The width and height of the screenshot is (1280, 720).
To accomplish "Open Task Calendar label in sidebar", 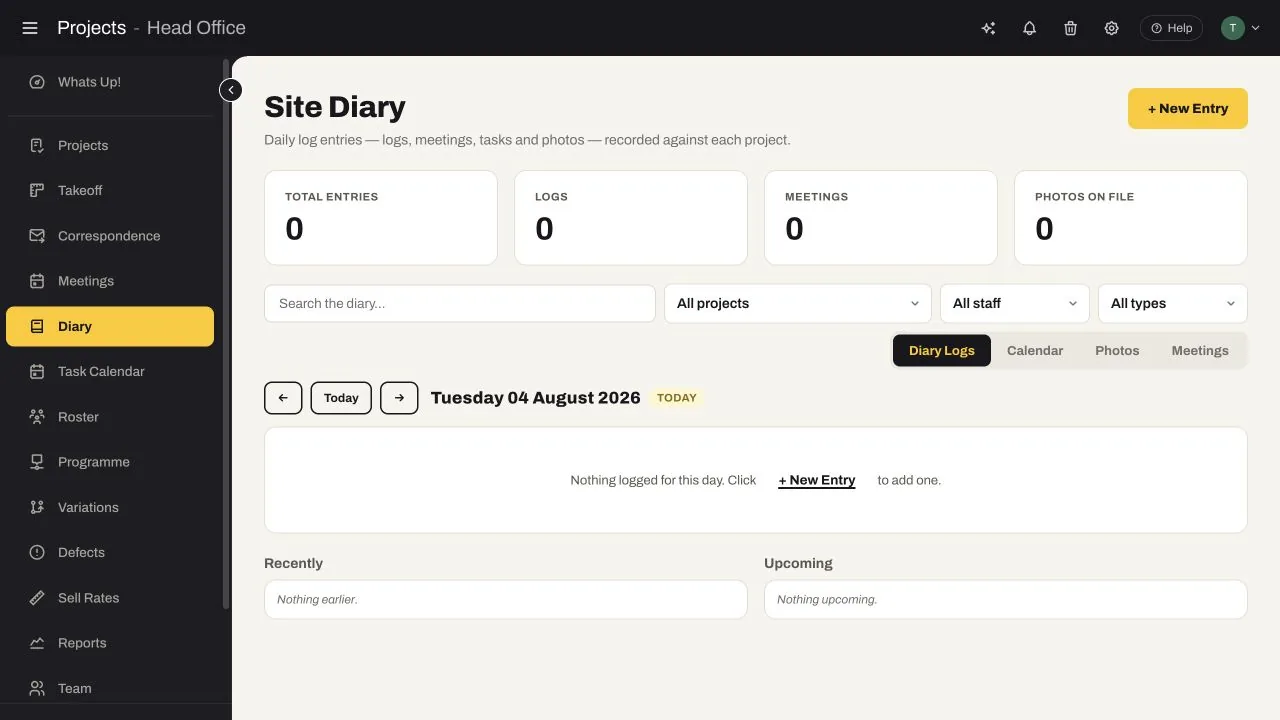I will [101, 371].
